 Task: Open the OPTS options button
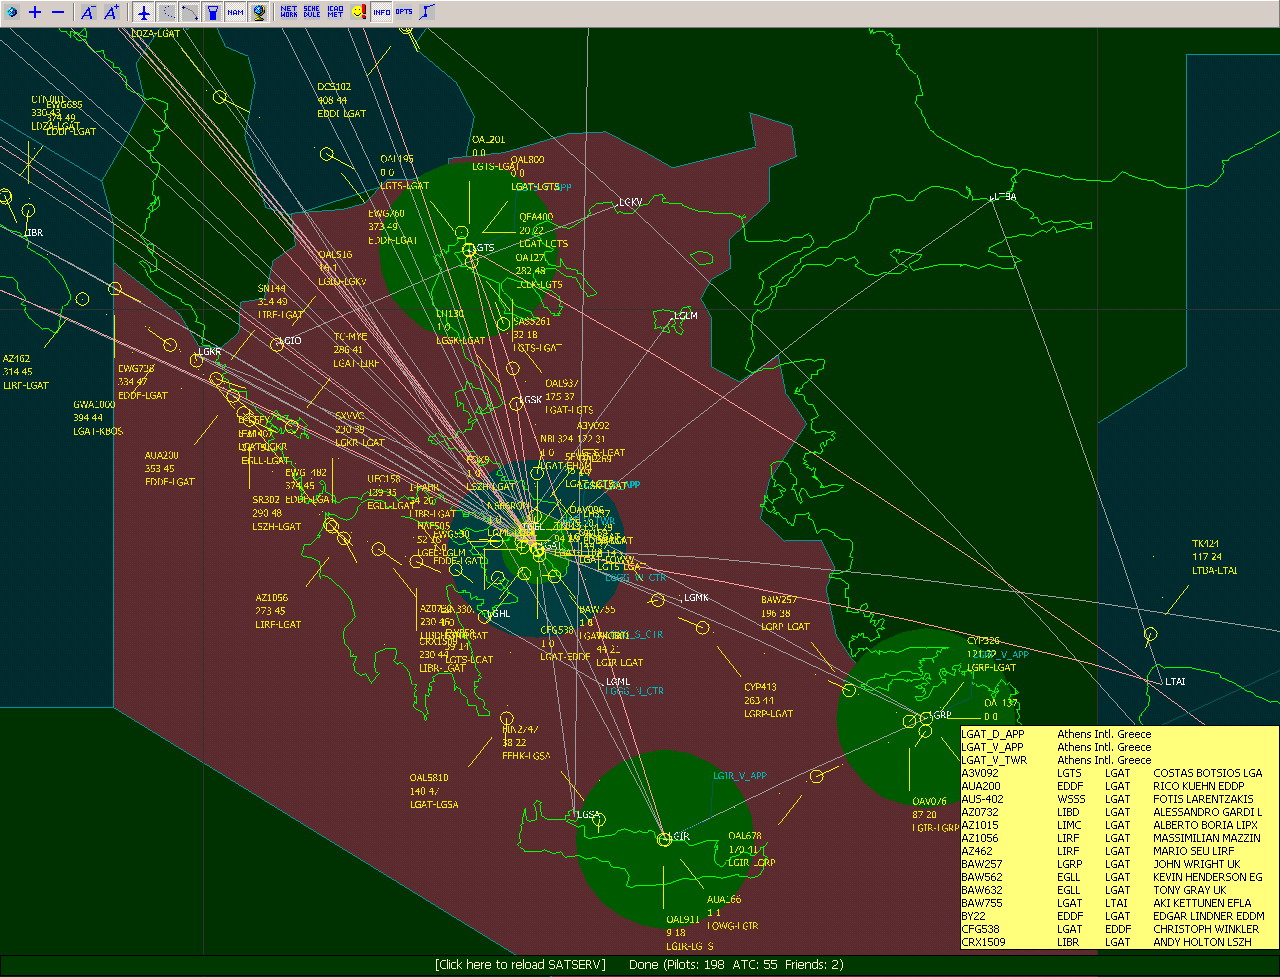(404, 13)
